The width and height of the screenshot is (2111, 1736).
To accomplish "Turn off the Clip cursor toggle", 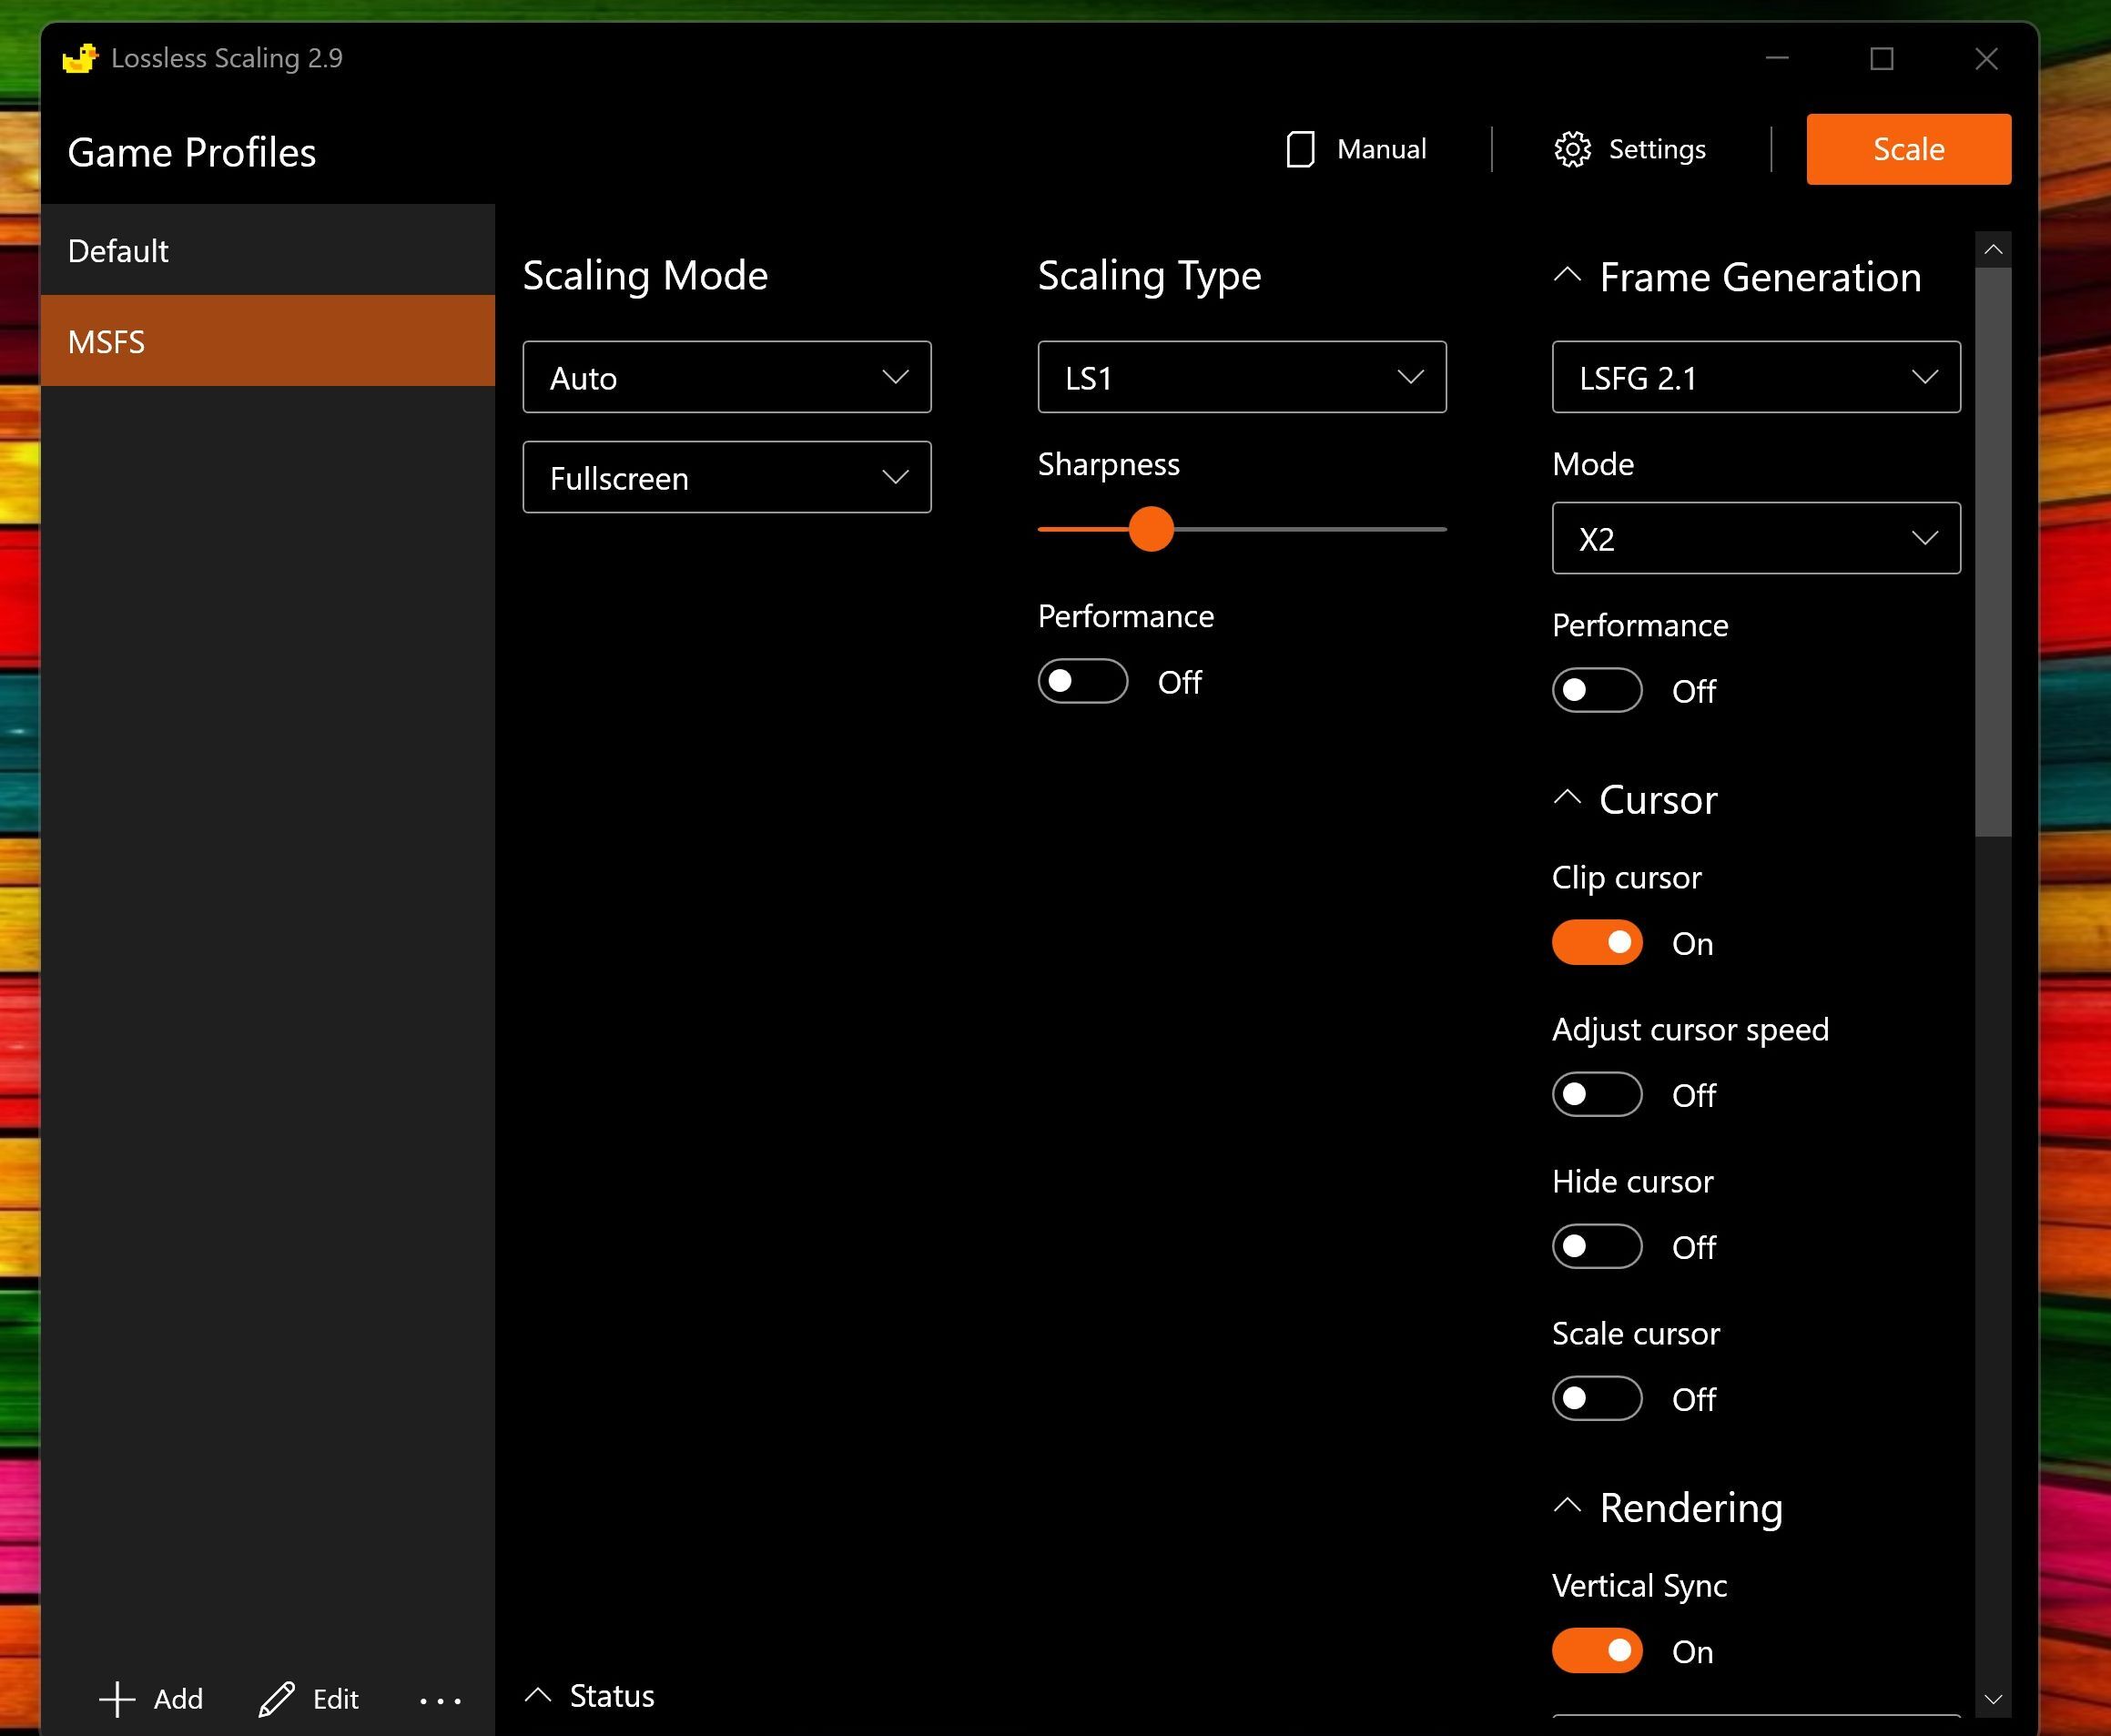I will [x=1596, y=942].
